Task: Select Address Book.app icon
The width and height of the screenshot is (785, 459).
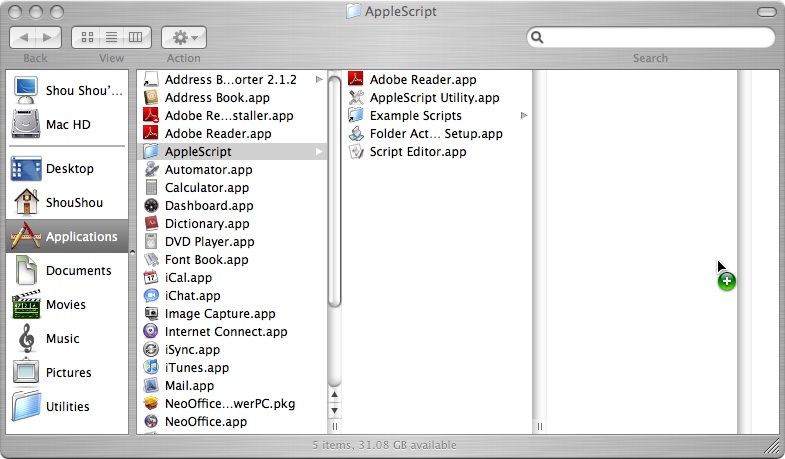Action: [x=151, y=98]
